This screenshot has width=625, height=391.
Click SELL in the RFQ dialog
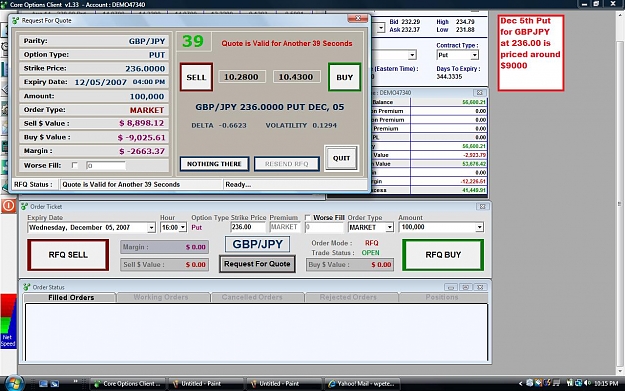[x=196, y=77]
